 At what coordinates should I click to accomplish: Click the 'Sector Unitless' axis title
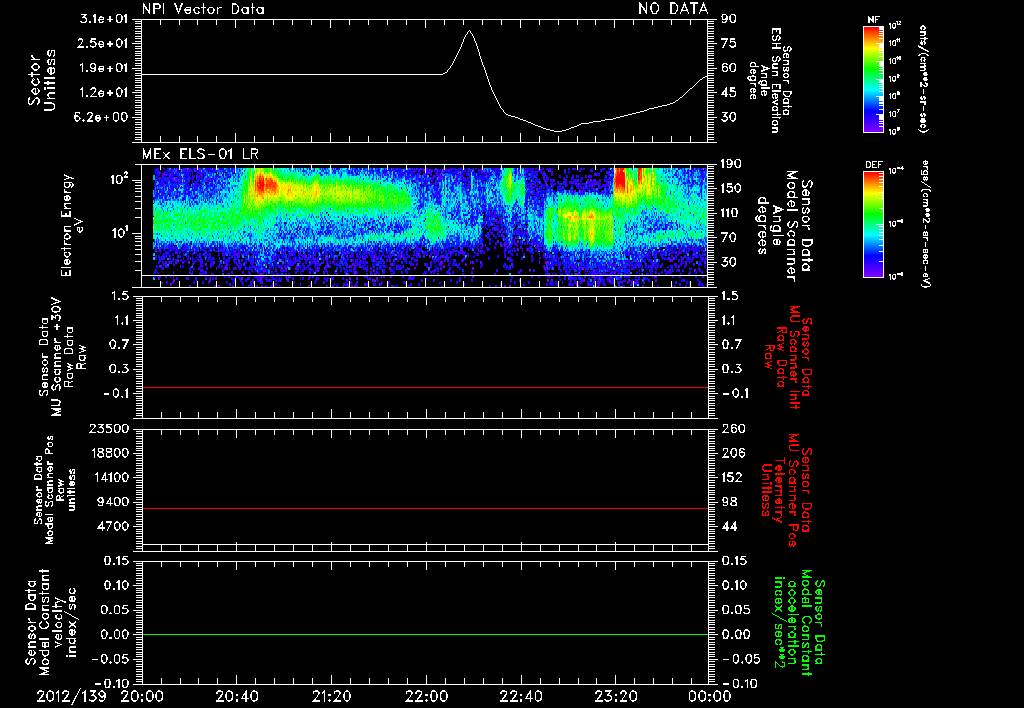tap(42, 80)
